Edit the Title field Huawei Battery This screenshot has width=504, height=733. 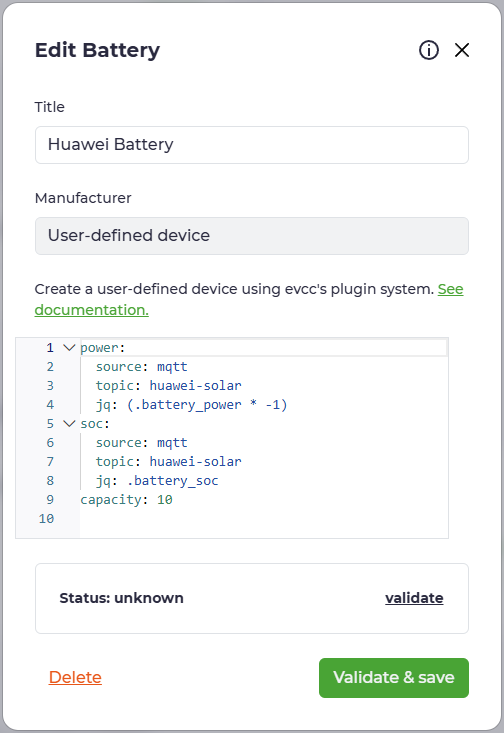252,145
